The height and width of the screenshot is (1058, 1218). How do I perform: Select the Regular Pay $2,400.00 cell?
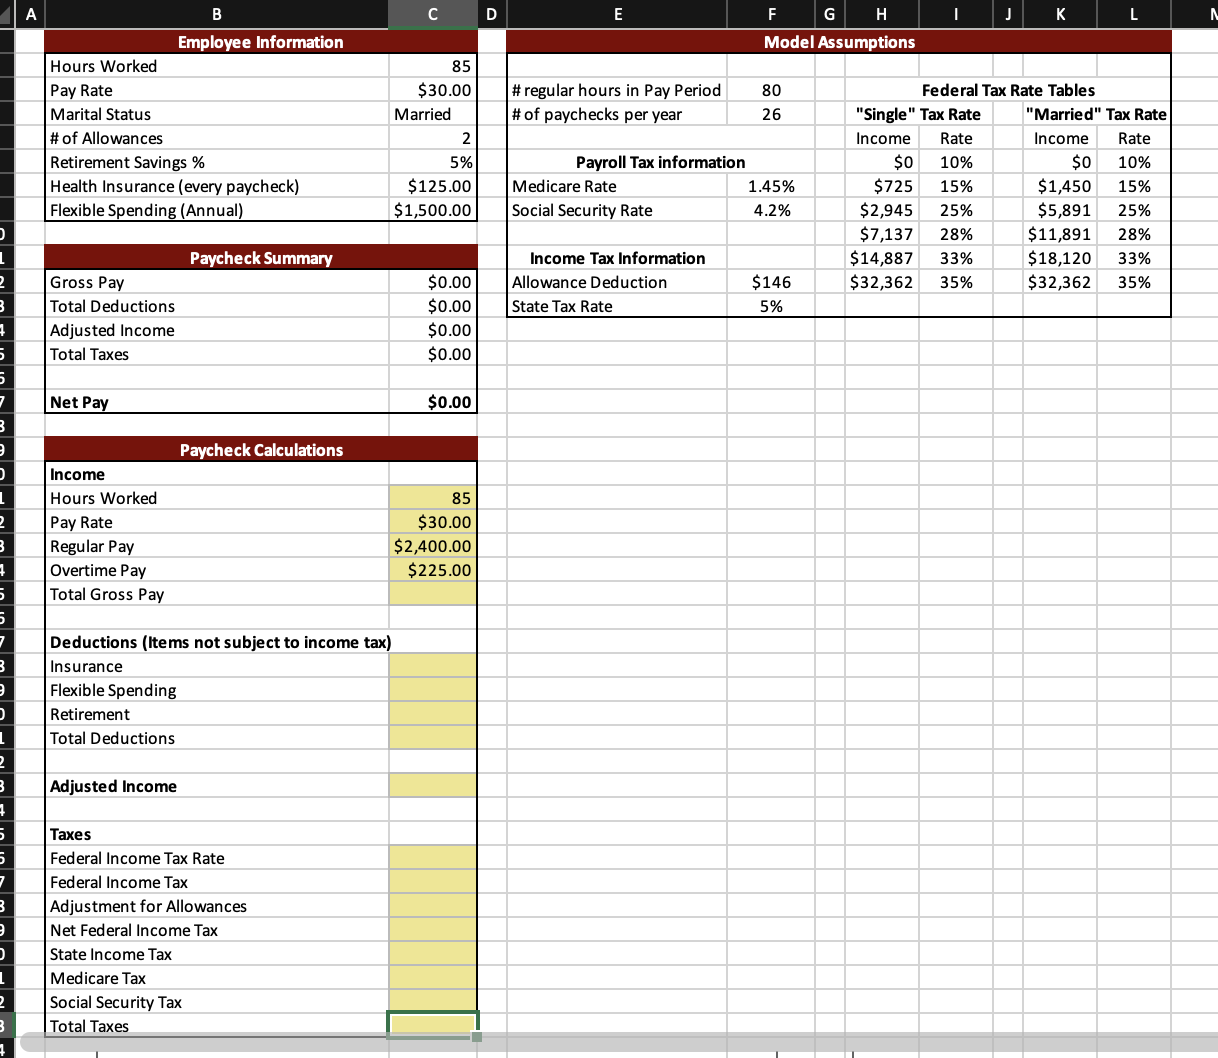tap(432, 546)
